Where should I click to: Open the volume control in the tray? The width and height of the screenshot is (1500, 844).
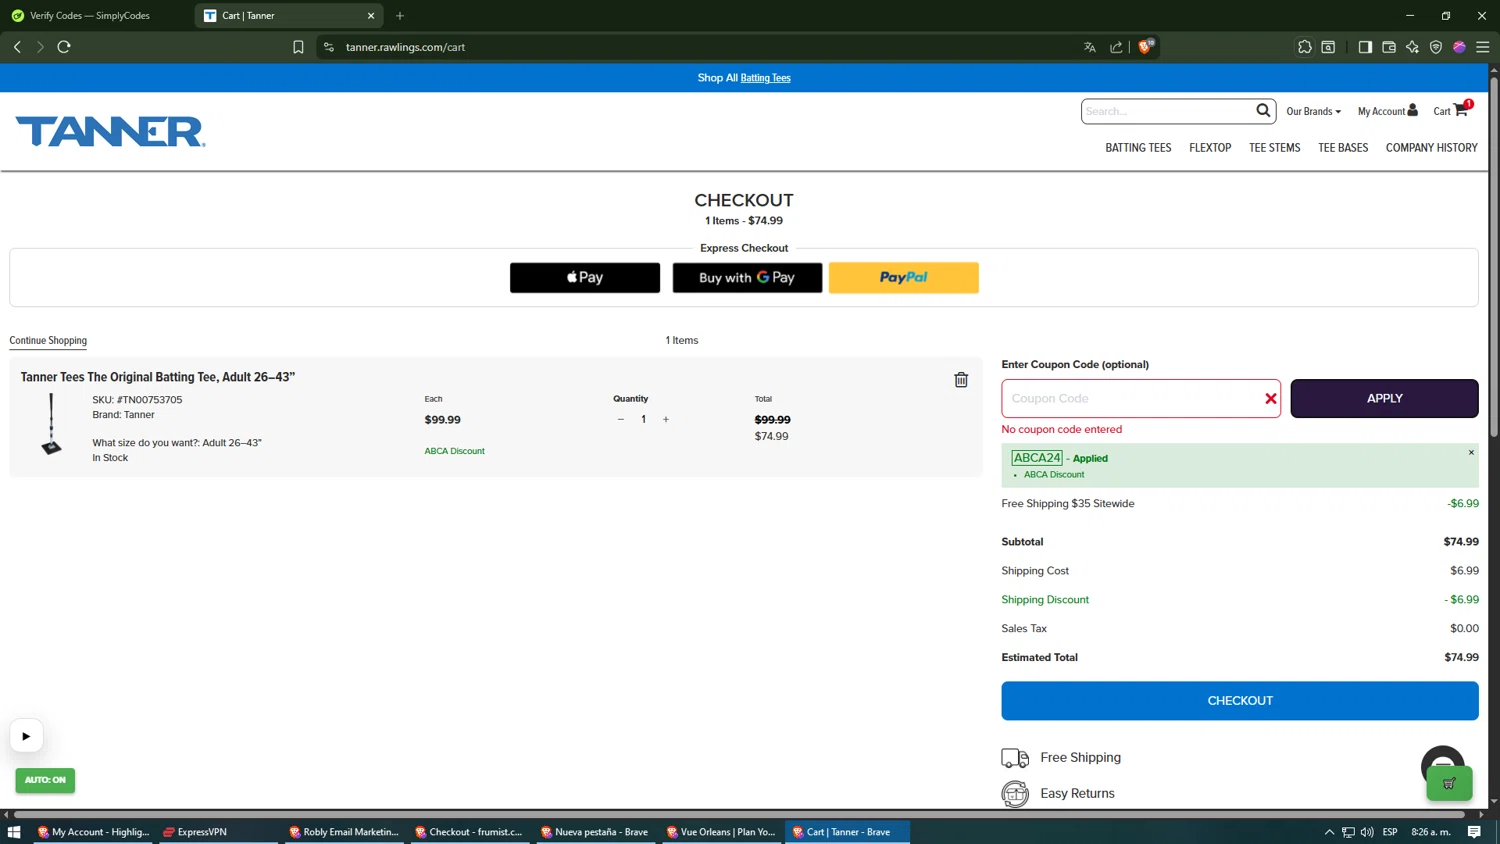pos(1367,832)
